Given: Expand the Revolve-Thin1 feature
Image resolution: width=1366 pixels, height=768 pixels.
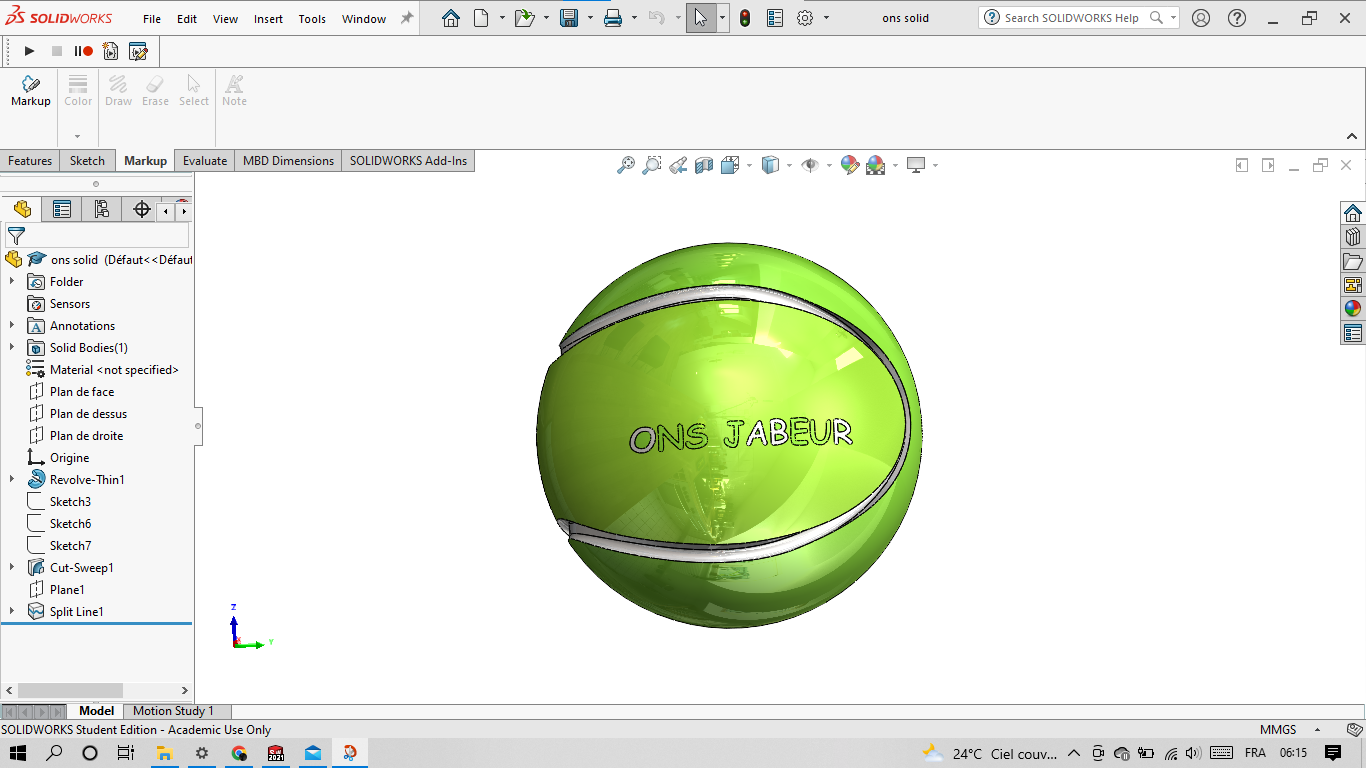Looking at the screenshot, I should pos(12,480).
